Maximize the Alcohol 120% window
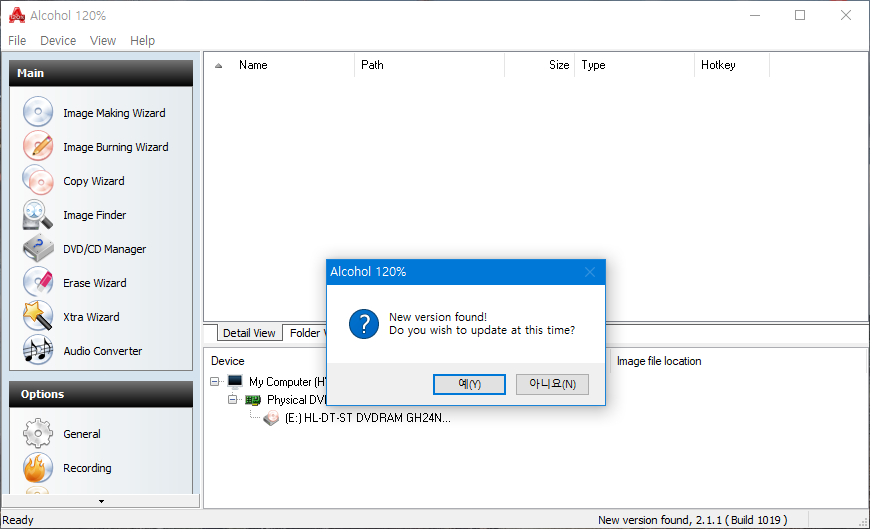The height and width of the screenshot is (529, 870). [x=800, y=15]
